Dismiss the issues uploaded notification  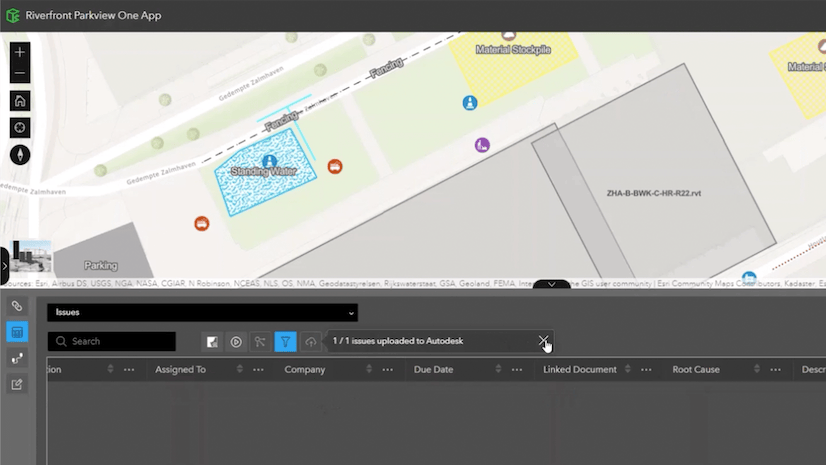[543, 340]
